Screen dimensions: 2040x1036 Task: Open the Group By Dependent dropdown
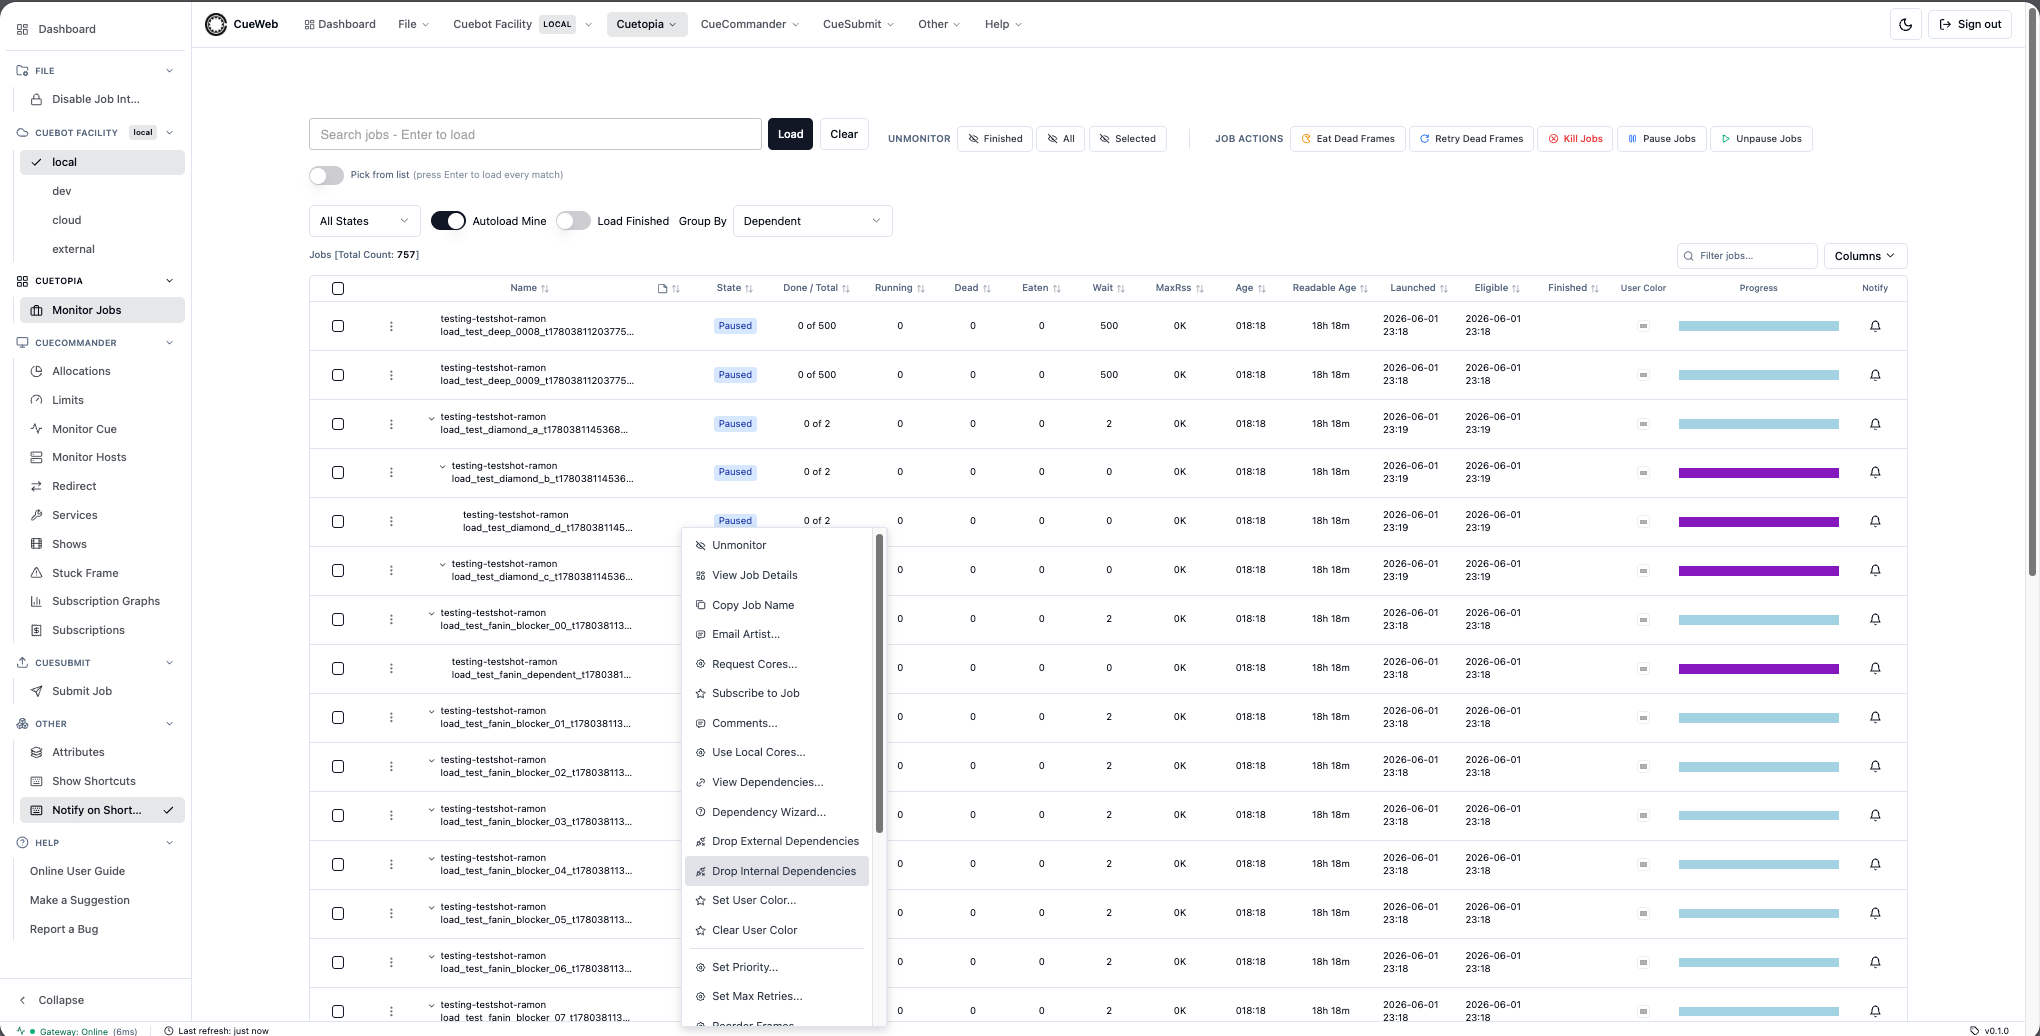812,221
